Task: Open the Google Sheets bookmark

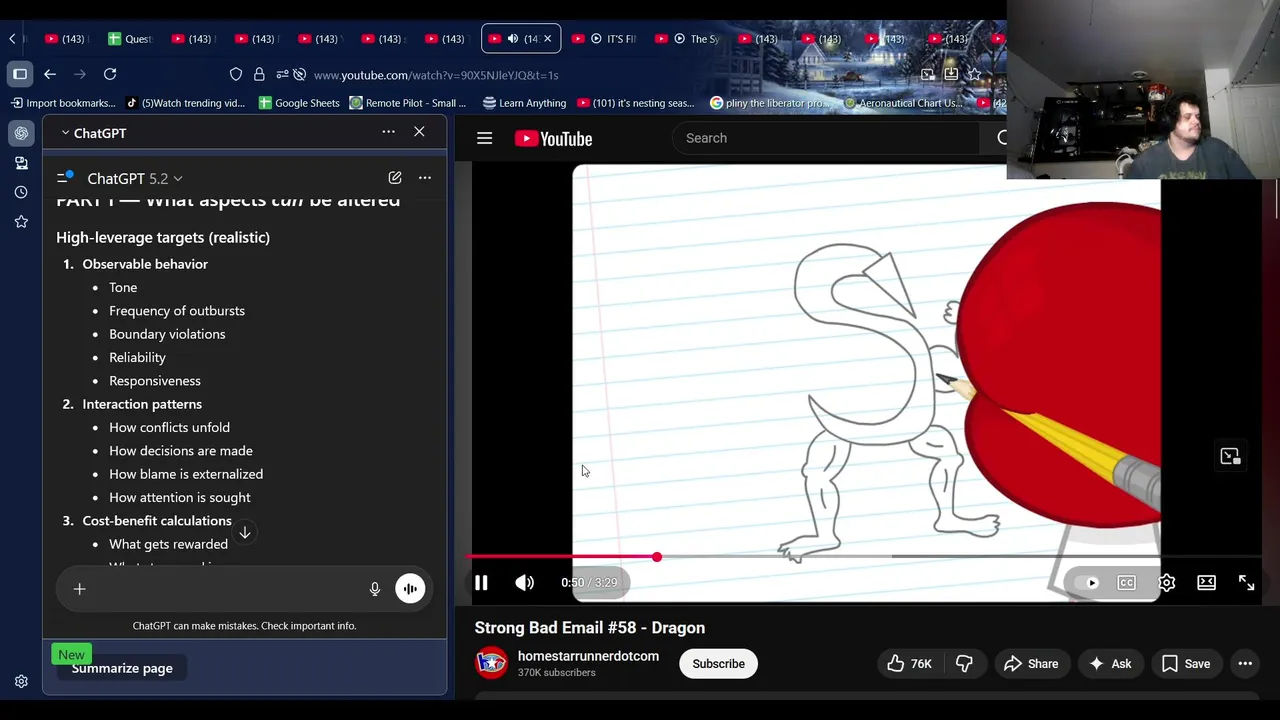Action: (x=299, y=103)
